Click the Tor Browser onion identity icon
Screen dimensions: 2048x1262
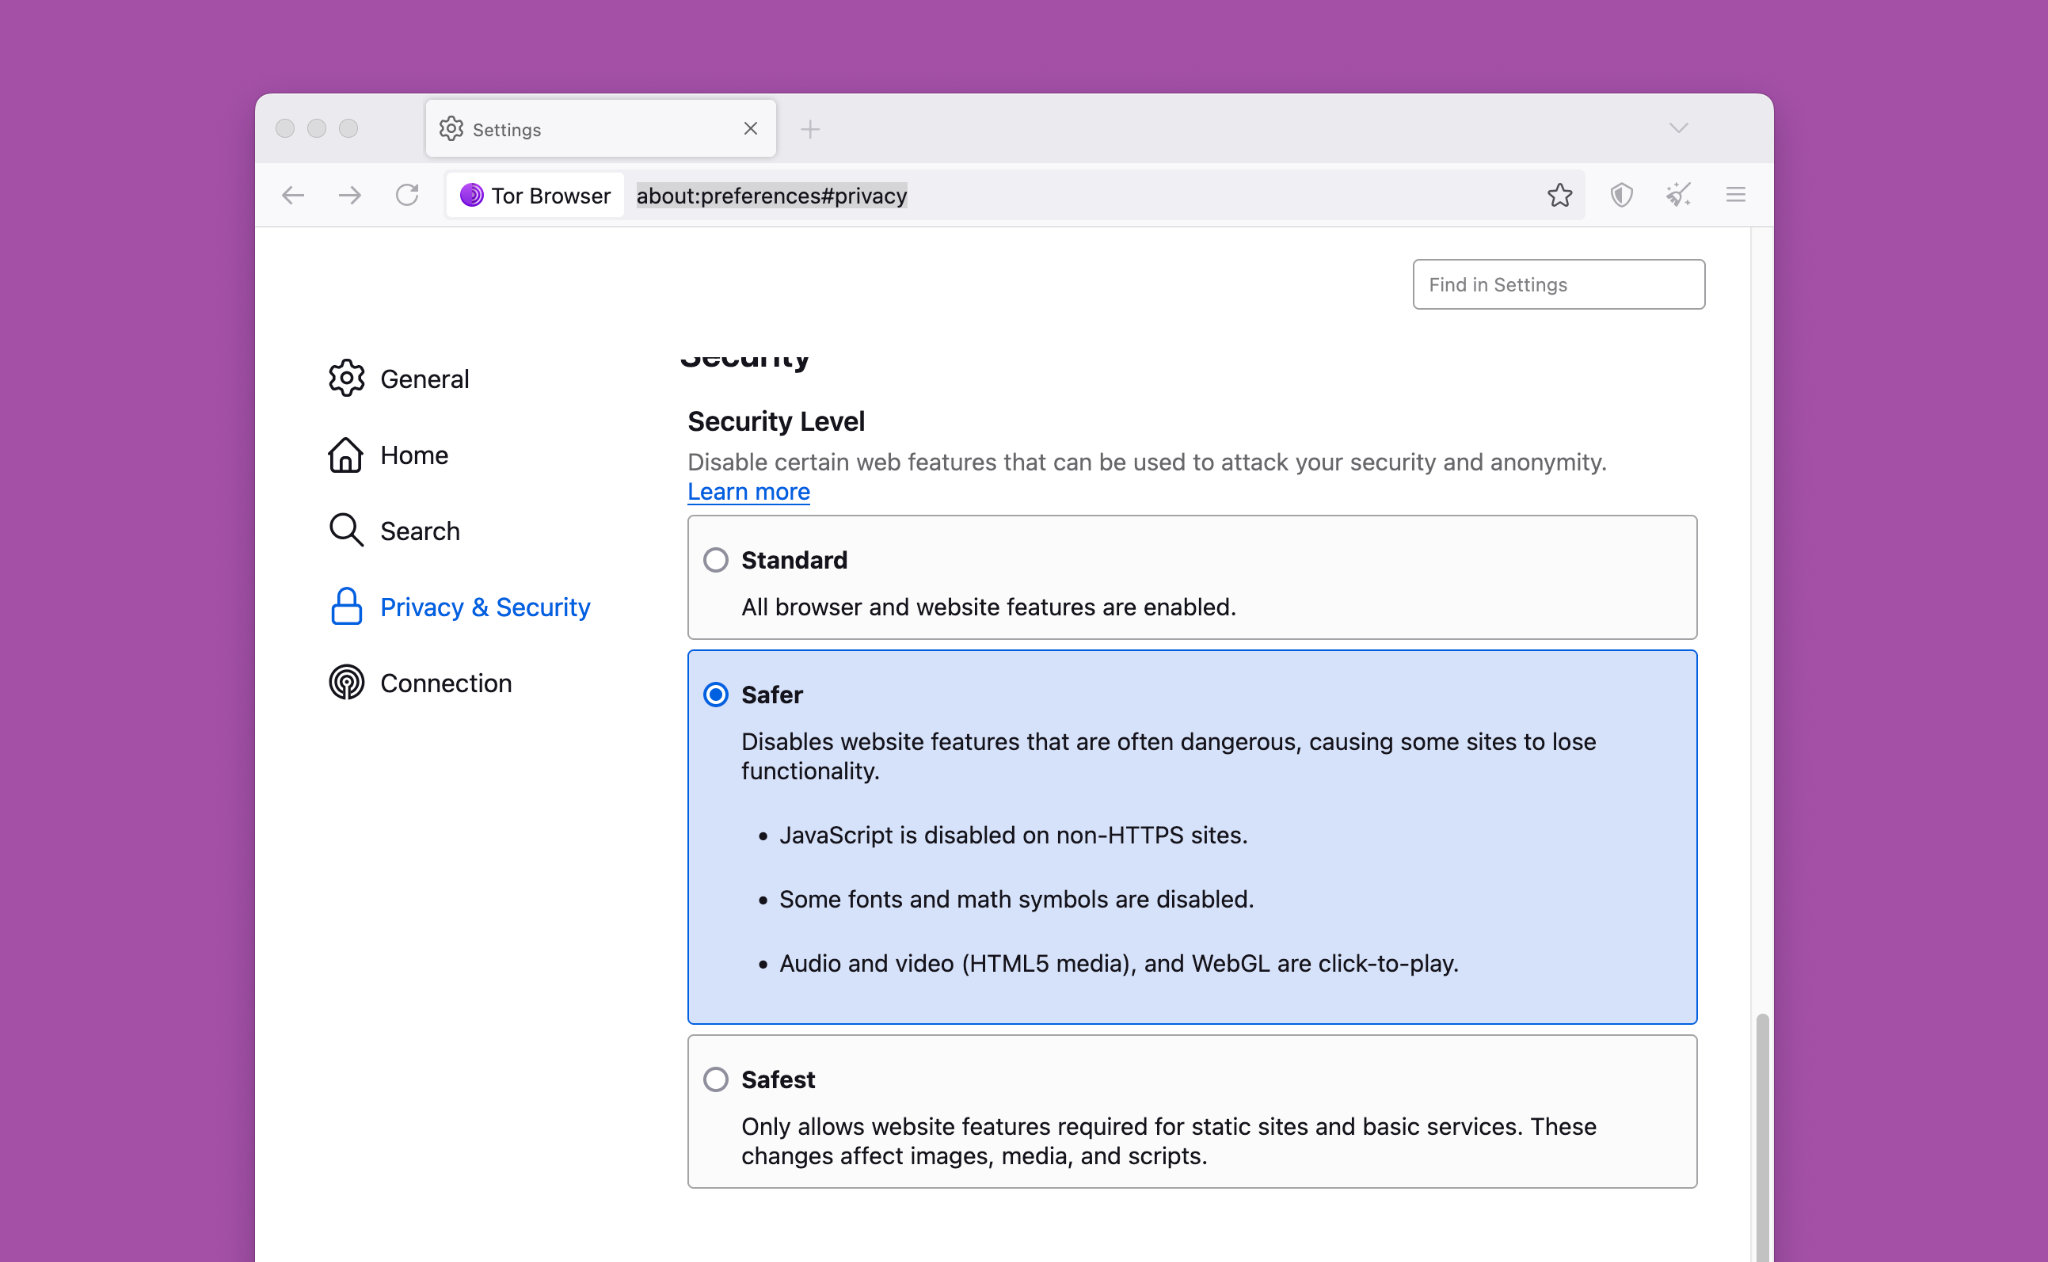point(472,195)
